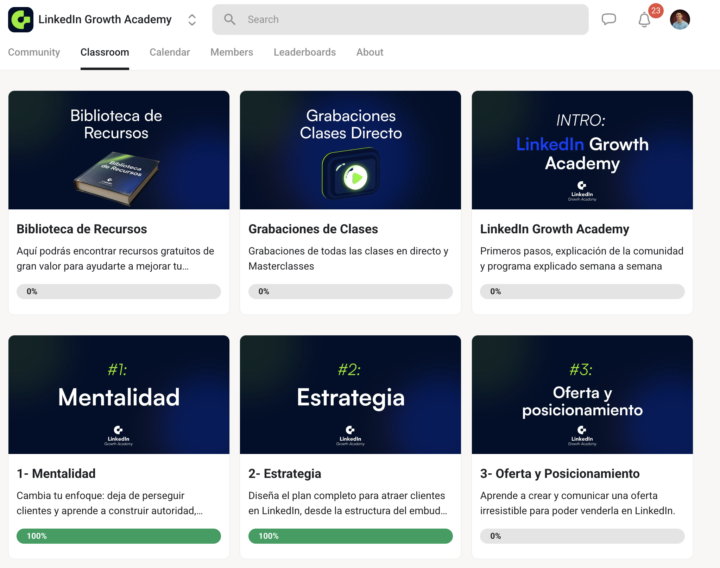Open the Grabaciones Clases Directo thumbnail
Screen dimensions: 720x568
tap(350, 150)
